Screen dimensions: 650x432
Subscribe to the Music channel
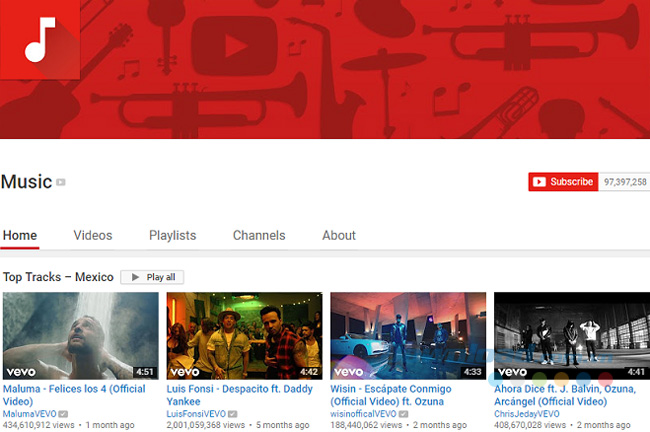click(x=563, y=182)
